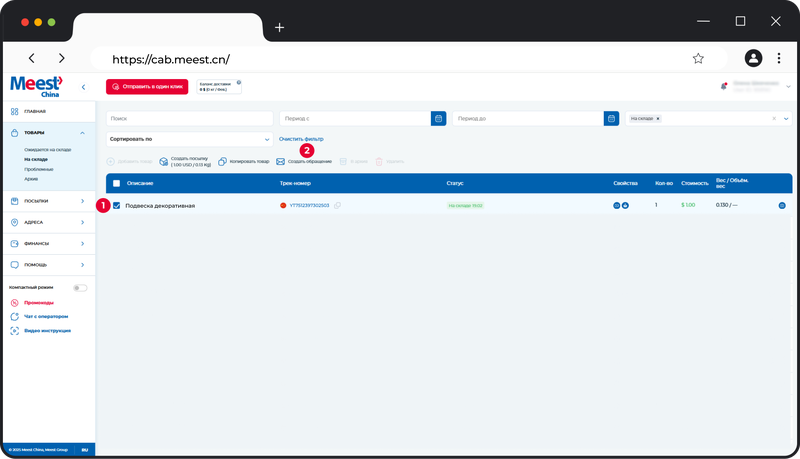800x459 pixels.
Task: Open the 'Сортировать по' dropdown
Action: coord(189,139)
